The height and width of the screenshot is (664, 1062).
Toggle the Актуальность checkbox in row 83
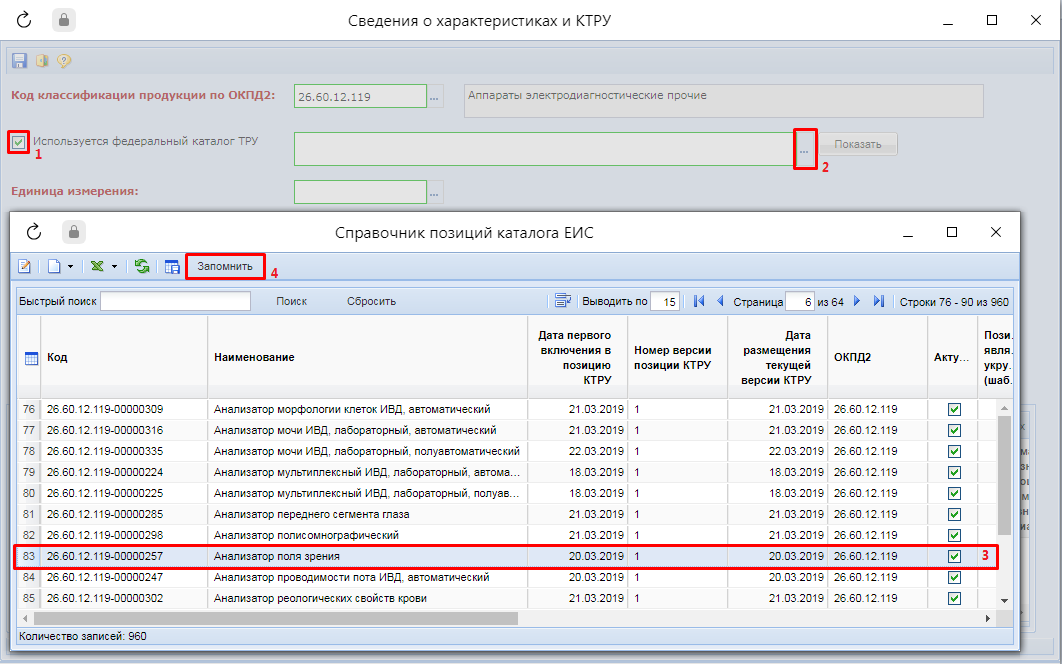point(954,556)
